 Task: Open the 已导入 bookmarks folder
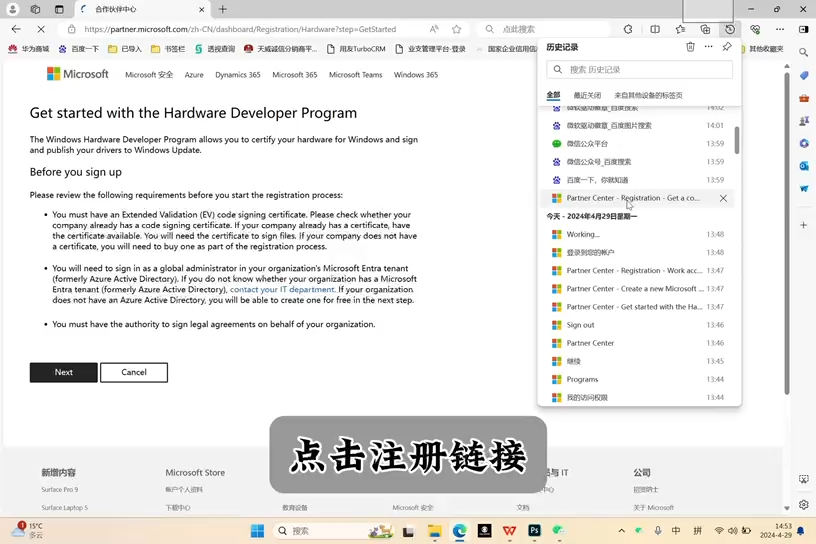click(125, 49)
